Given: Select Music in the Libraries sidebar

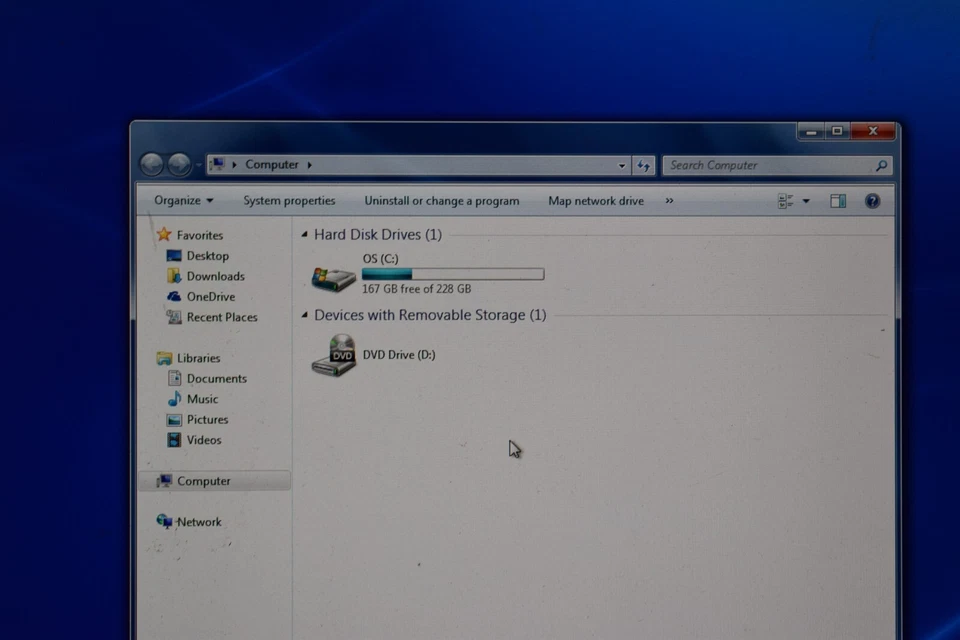Looking at the screenshot, I should click(202, 398).
